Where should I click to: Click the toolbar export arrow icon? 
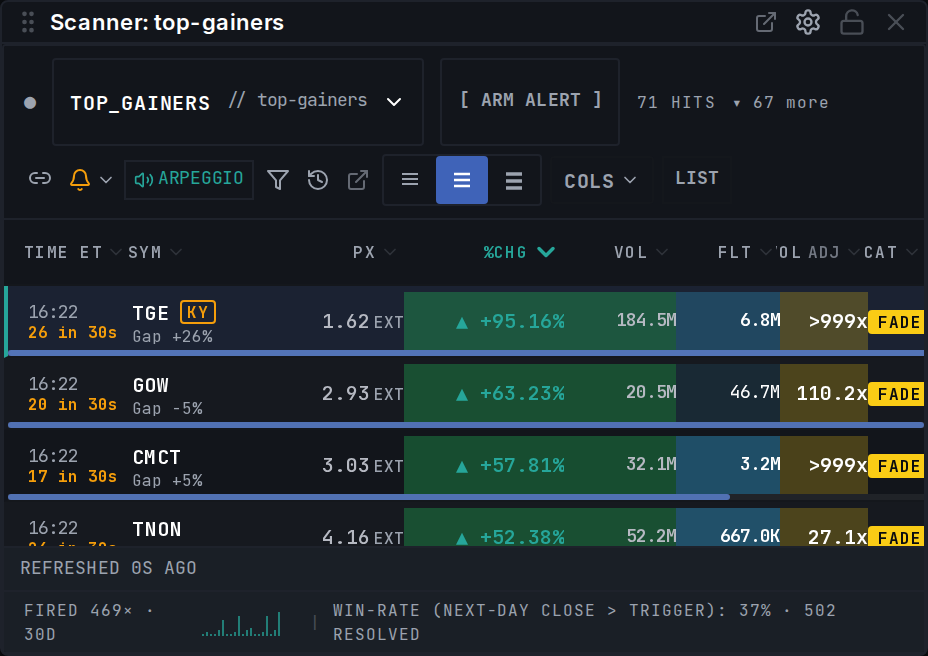pyautogui.click(x=357, y=179)
